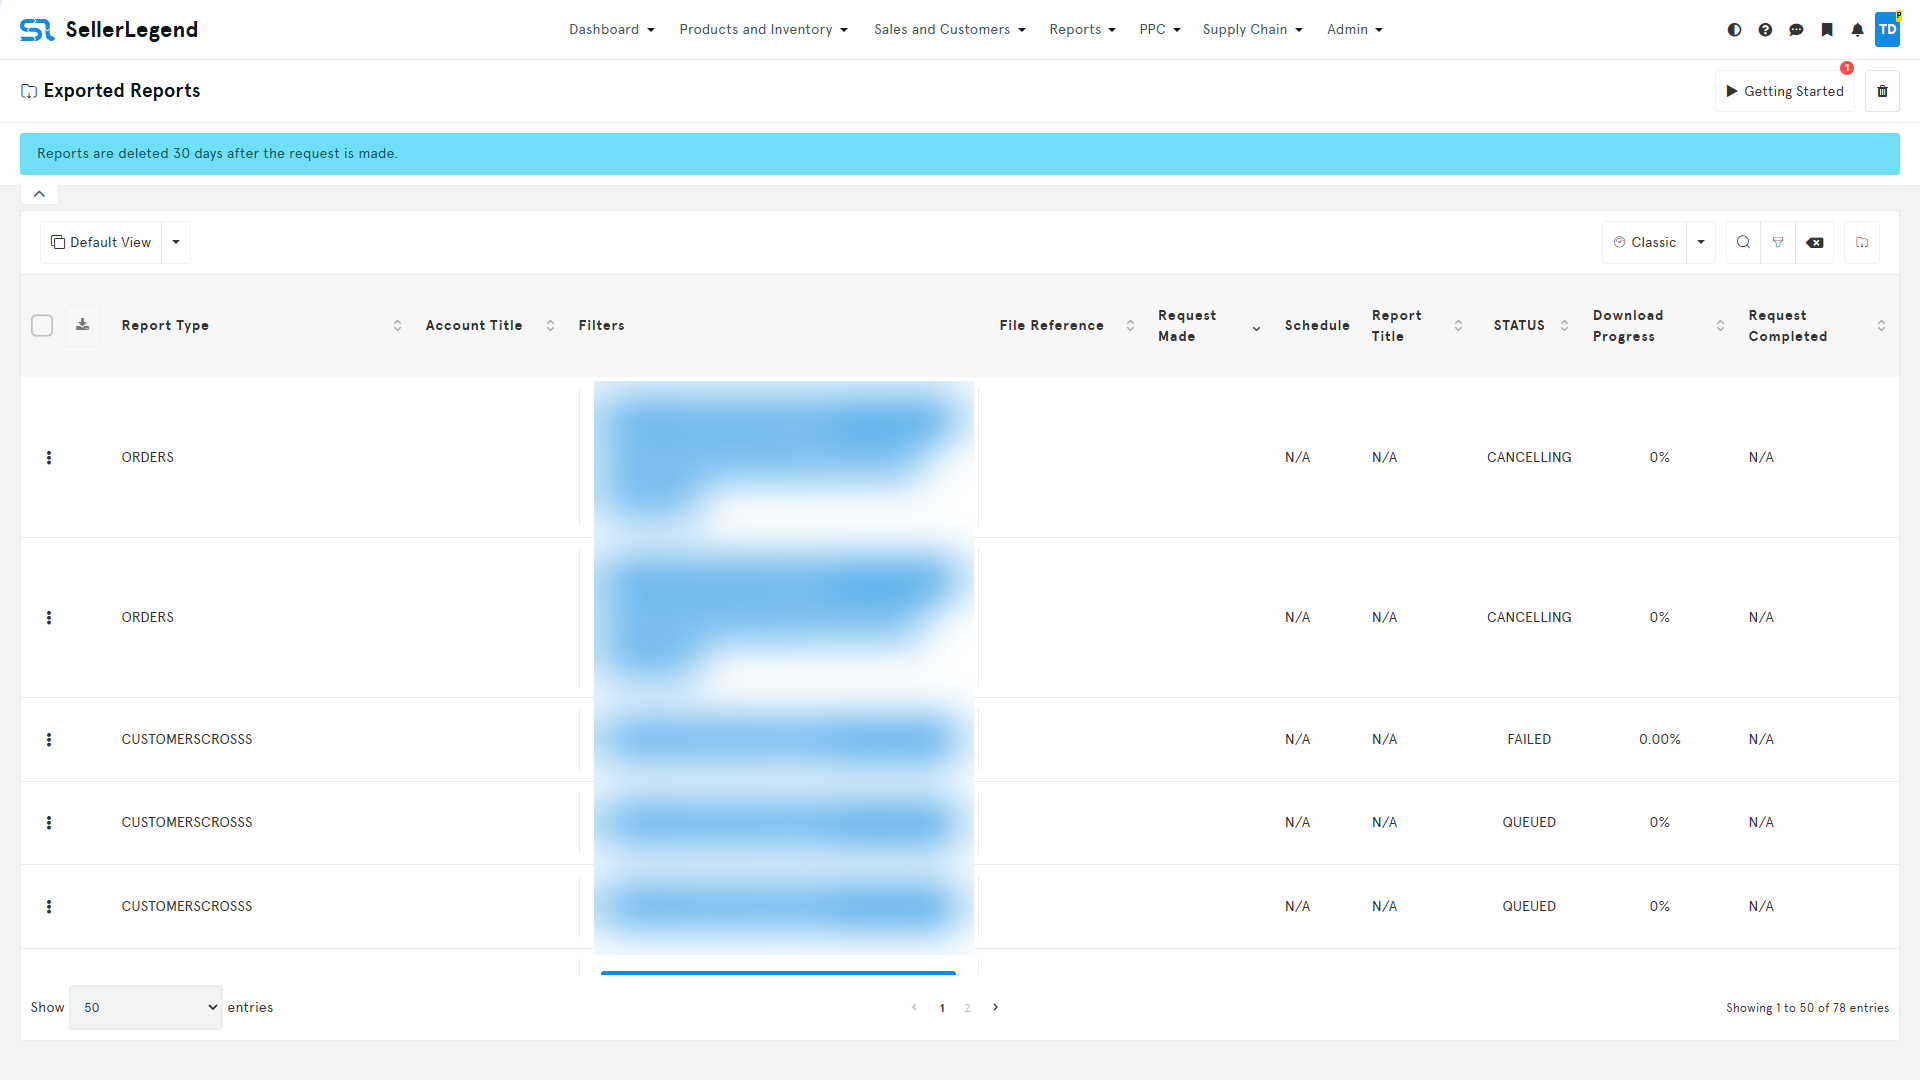Click the trash icon next to Getting Started
This screenshot has width=1920, height=1080.
point(1883,91)
